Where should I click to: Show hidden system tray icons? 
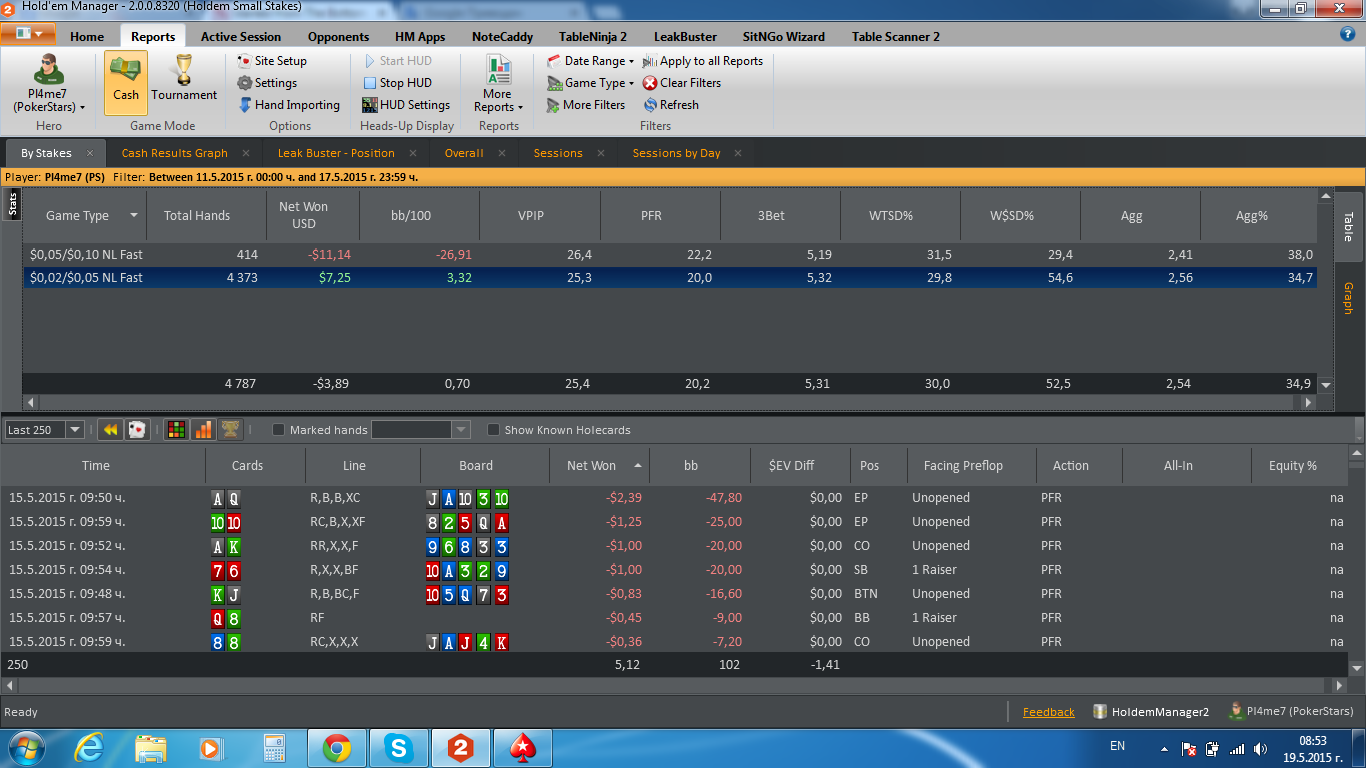tap(1164, 749)
